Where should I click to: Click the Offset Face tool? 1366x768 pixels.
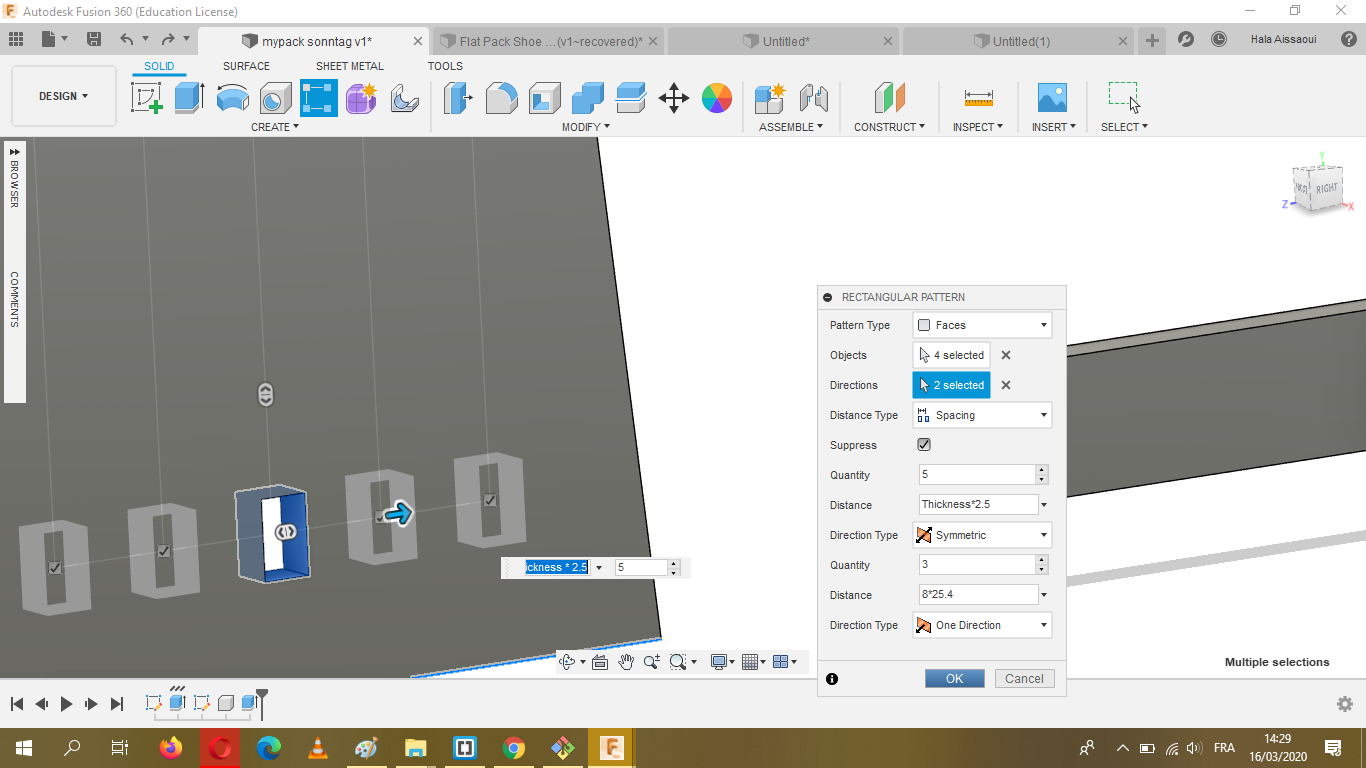(x=631, y=98)
